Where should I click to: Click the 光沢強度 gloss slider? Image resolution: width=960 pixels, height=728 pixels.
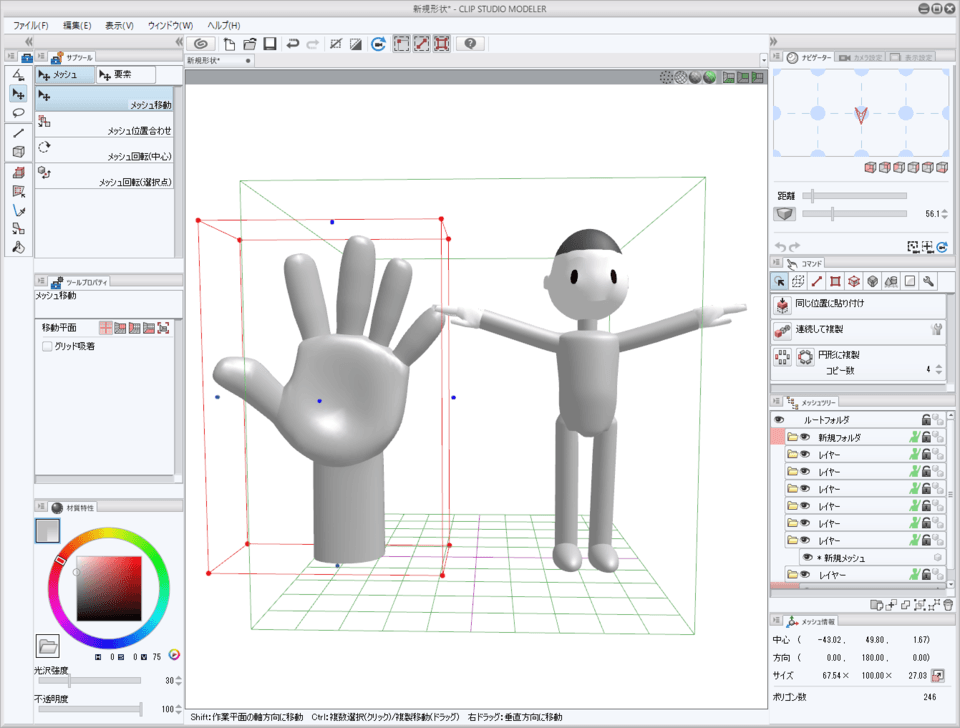[x=89, y=680]
